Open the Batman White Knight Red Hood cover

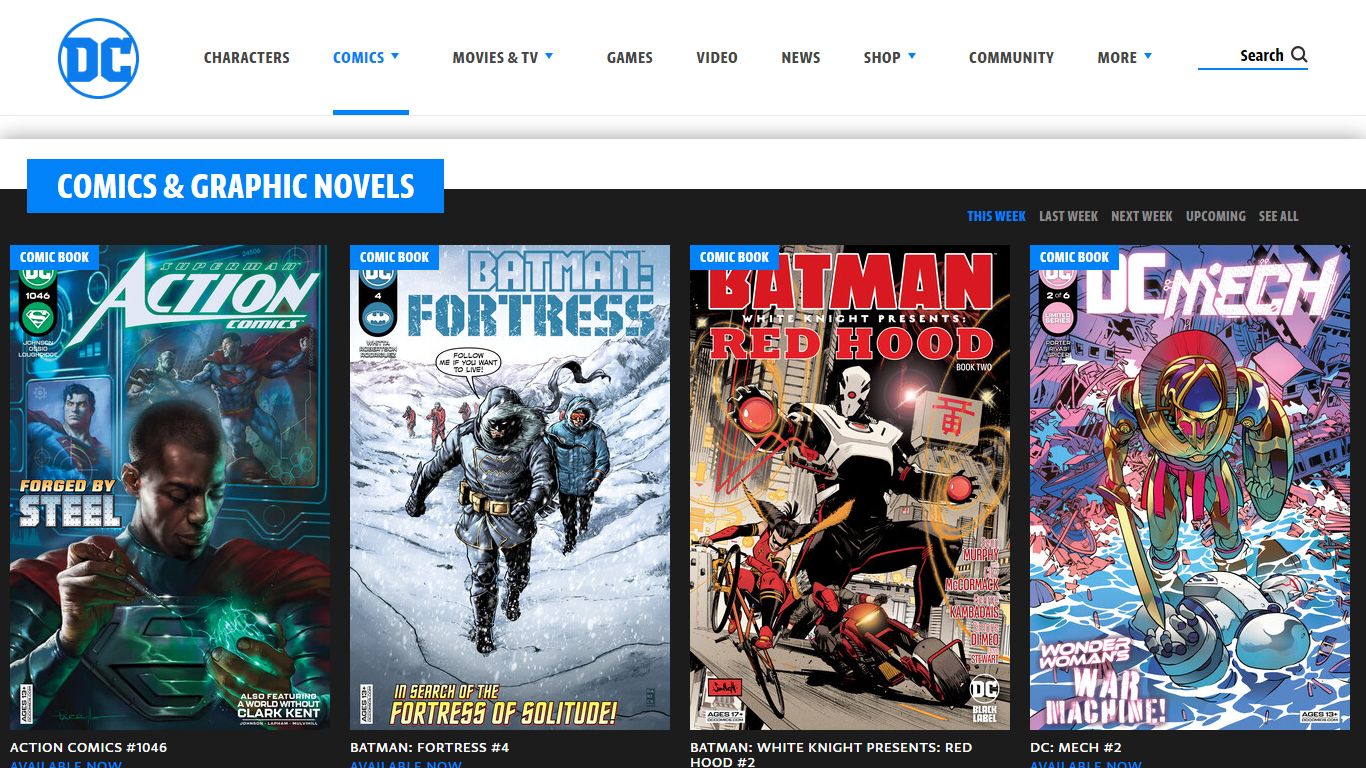tap(850, 488)
